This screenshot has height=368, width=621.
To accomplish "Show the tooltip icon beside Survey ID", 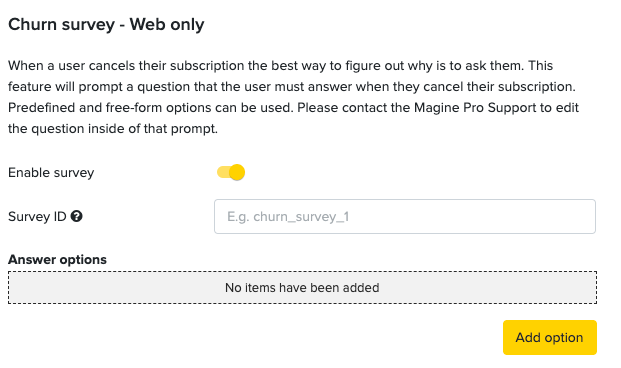I will pyautogui.click(x=76, y=216).
